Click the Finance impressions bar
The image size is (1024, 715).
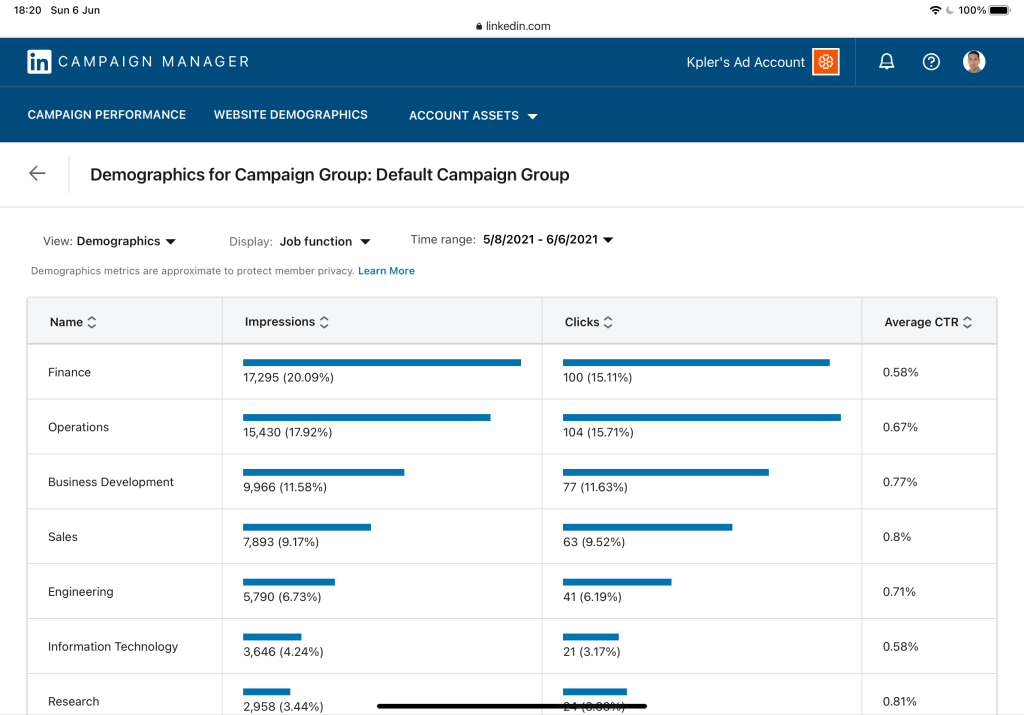click(x=381, y=362)
